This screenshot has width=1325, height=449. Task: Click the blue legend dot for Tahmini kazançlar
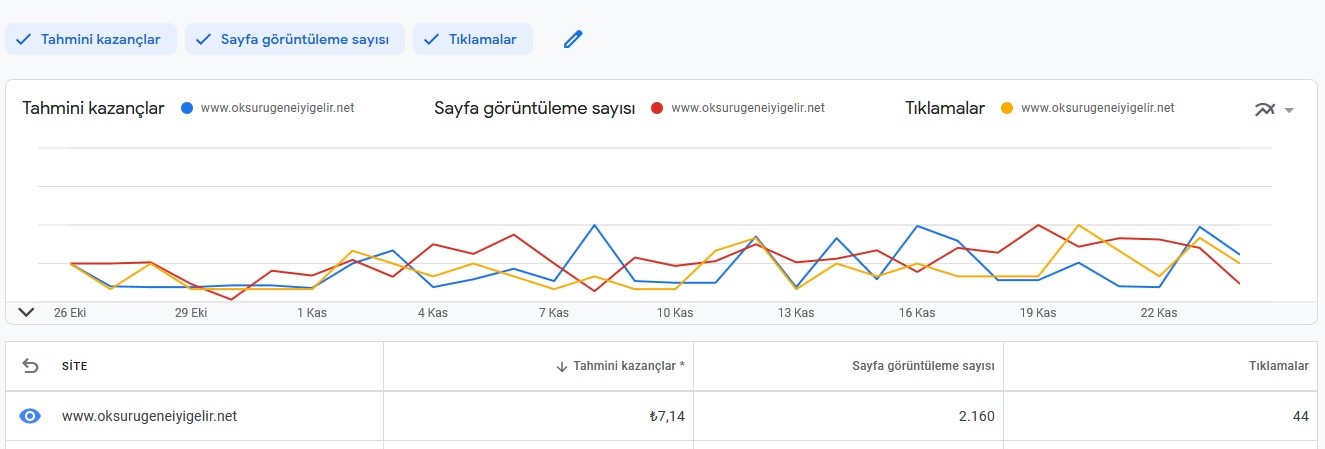coord(186,108)
